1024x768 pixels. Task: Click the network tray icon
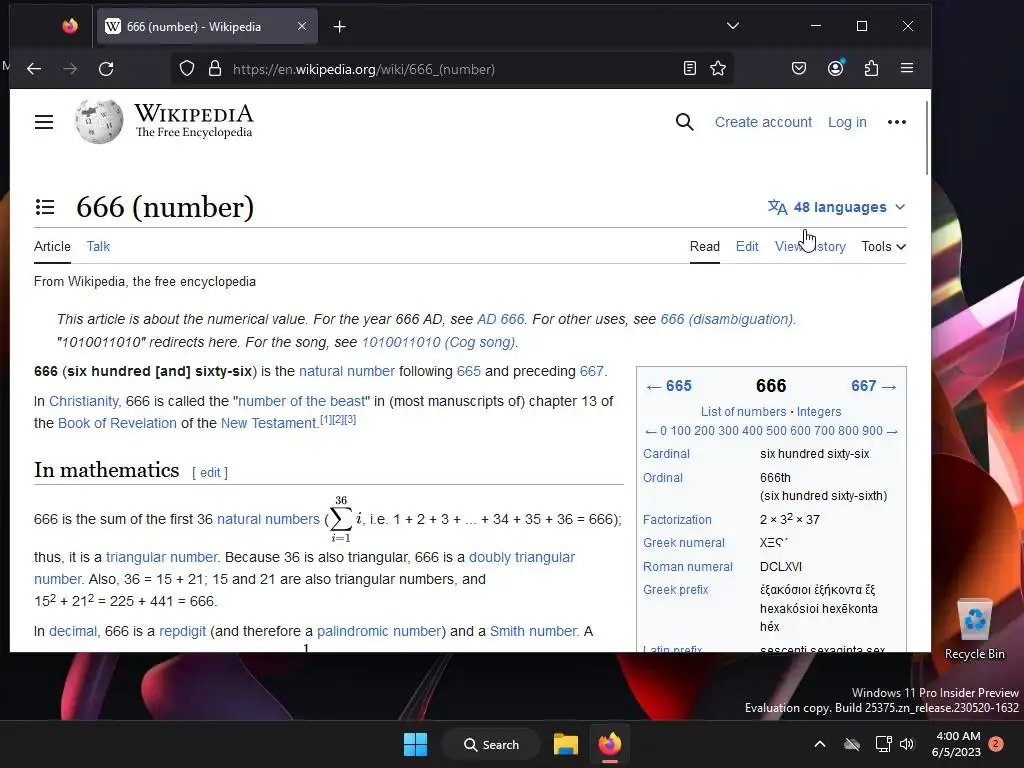click(x=883, y=744)
